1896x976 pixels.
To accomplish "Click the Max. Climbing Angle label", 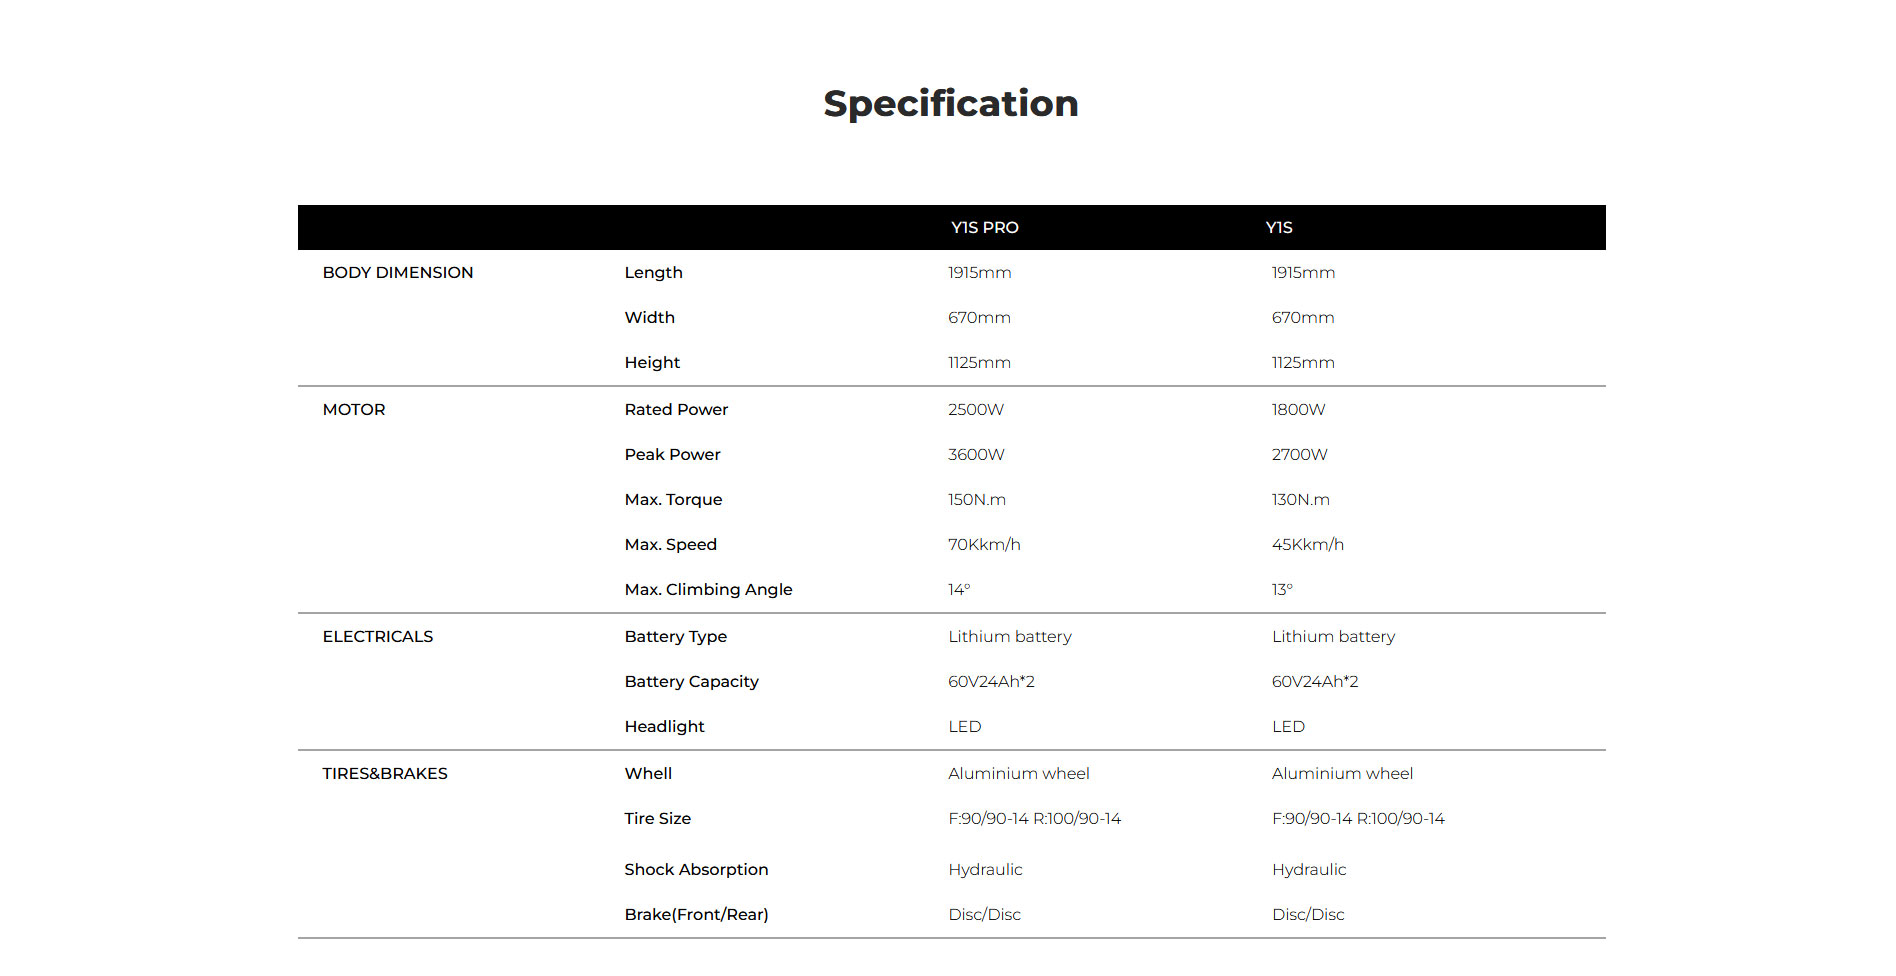I will pos(708,590).
